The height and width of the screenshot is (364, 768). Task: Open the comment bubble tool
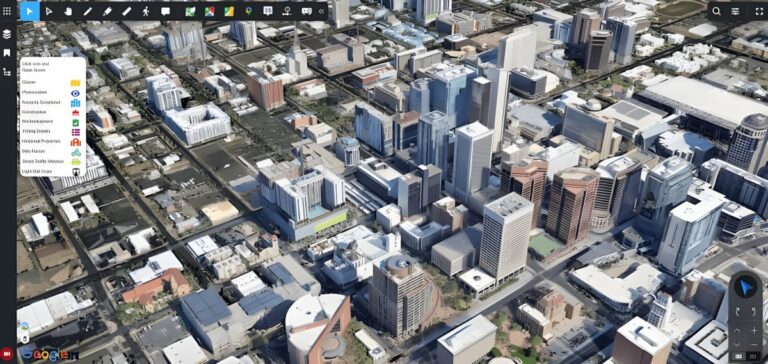pos(166,11)
